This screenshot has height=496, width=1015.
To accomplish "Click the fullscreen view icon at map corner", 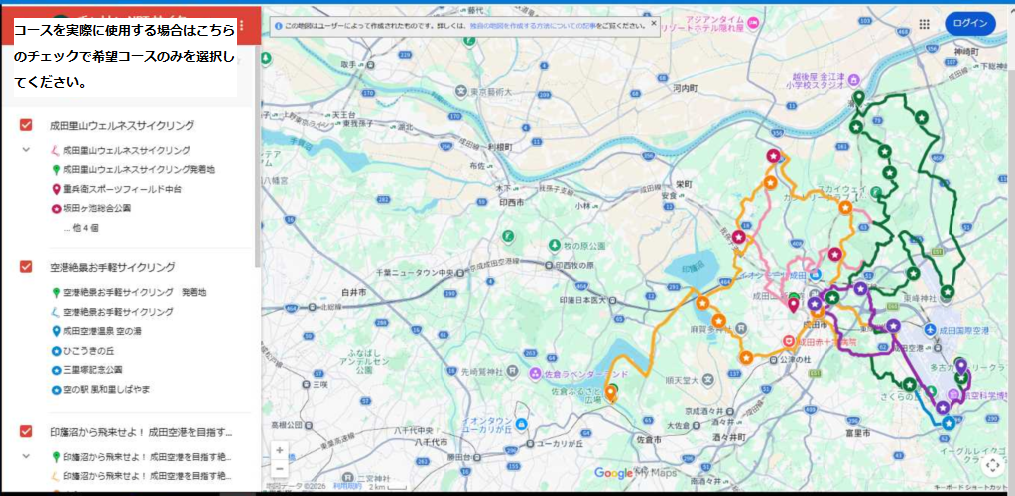I will pyautogui.click(x=992, y=466).
